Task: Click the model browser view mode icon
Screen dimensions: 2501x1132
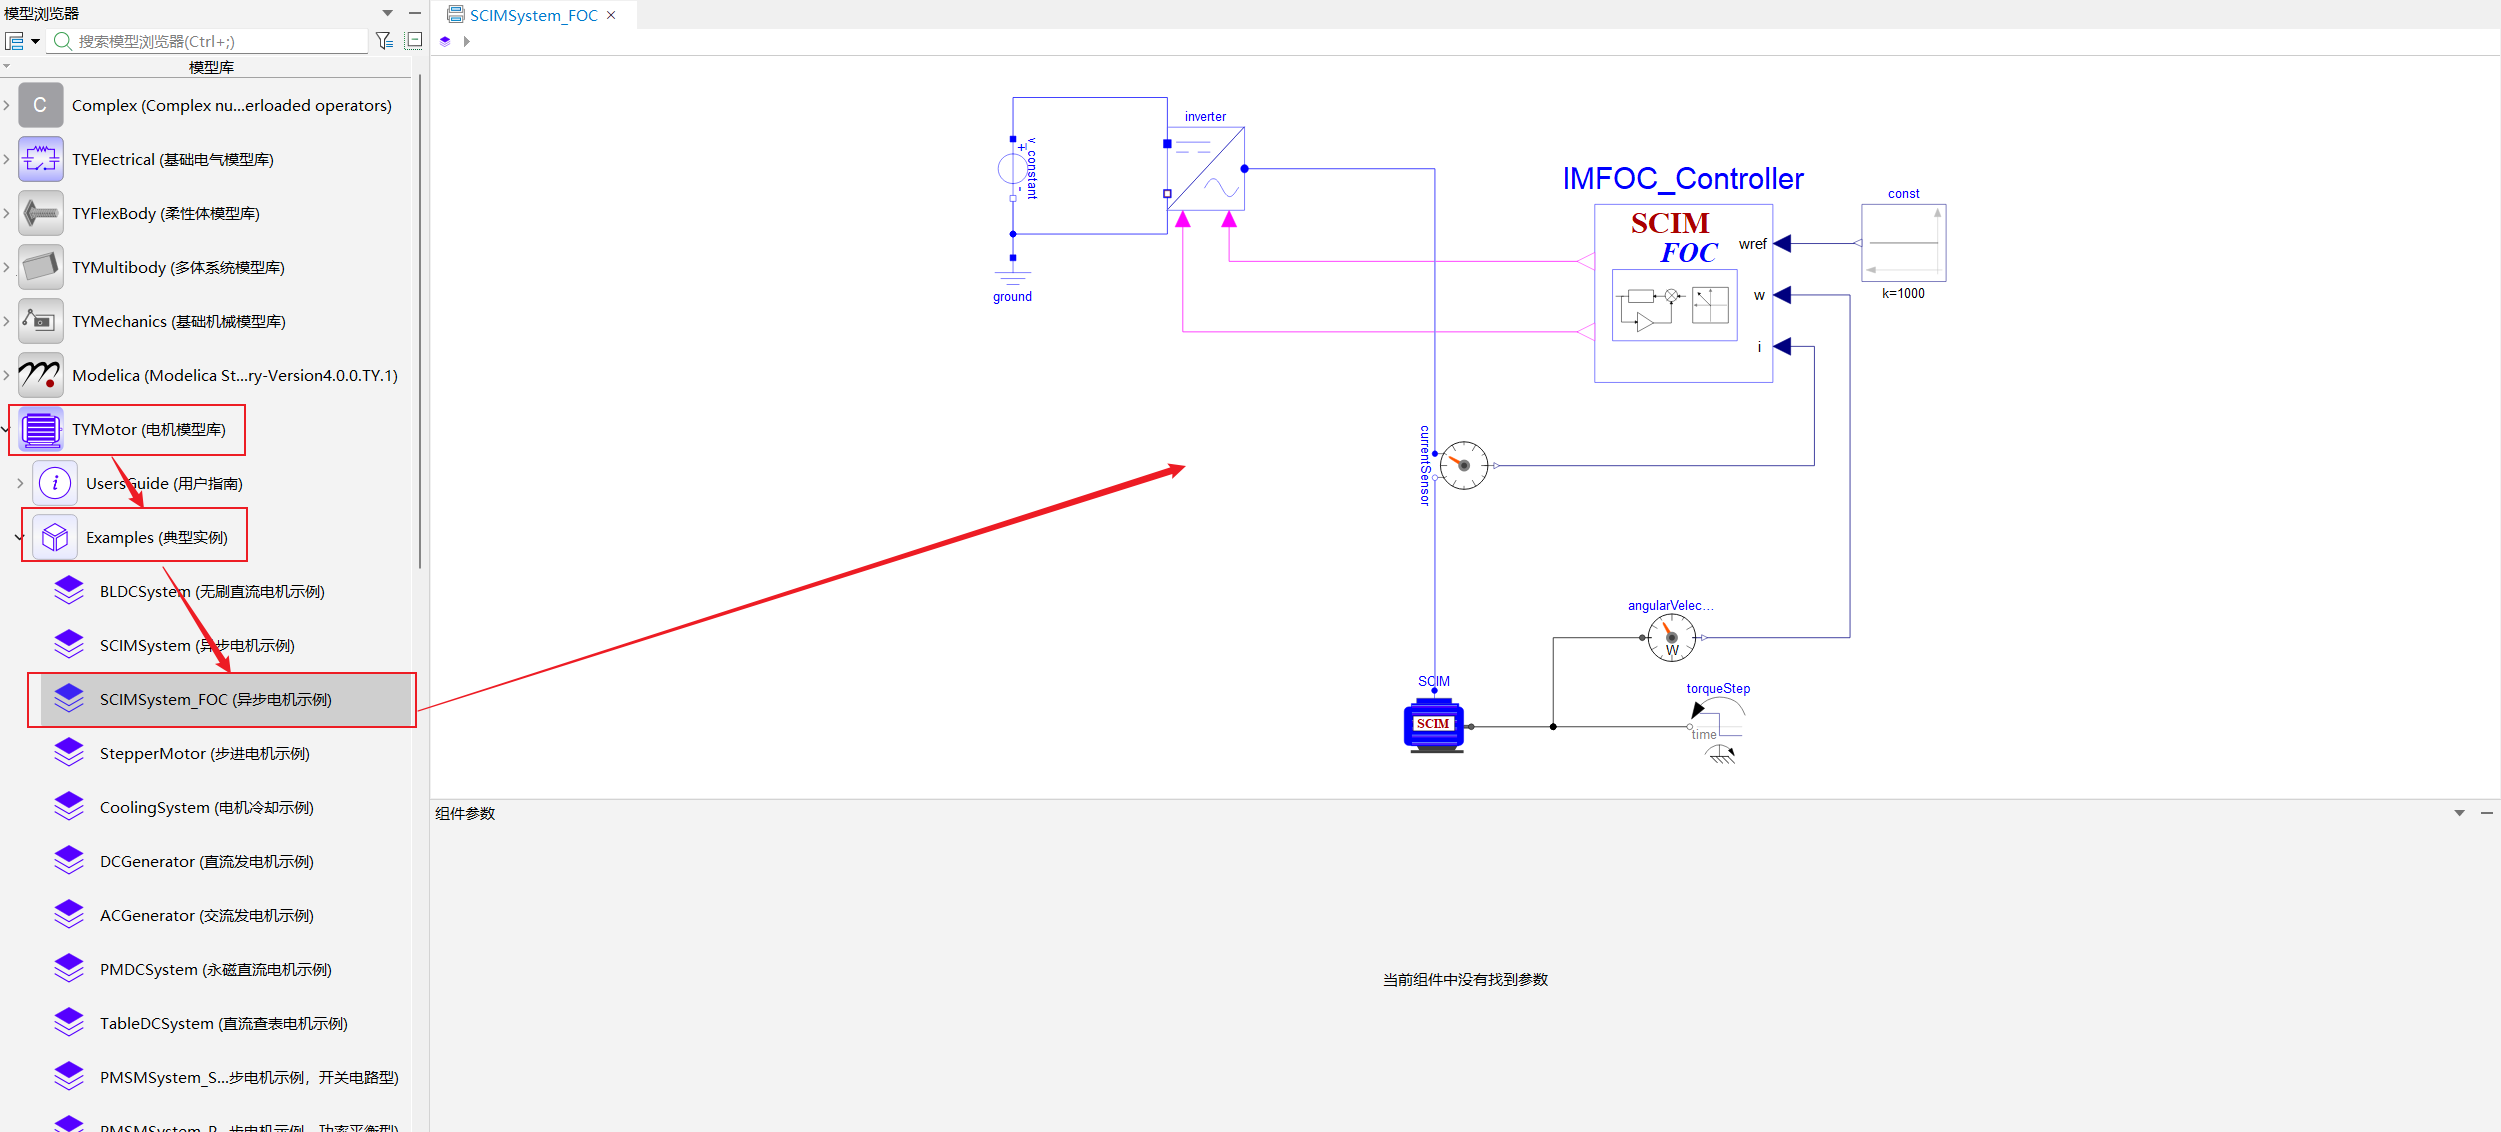Action: pyautogui.click(x=14, y=41)
